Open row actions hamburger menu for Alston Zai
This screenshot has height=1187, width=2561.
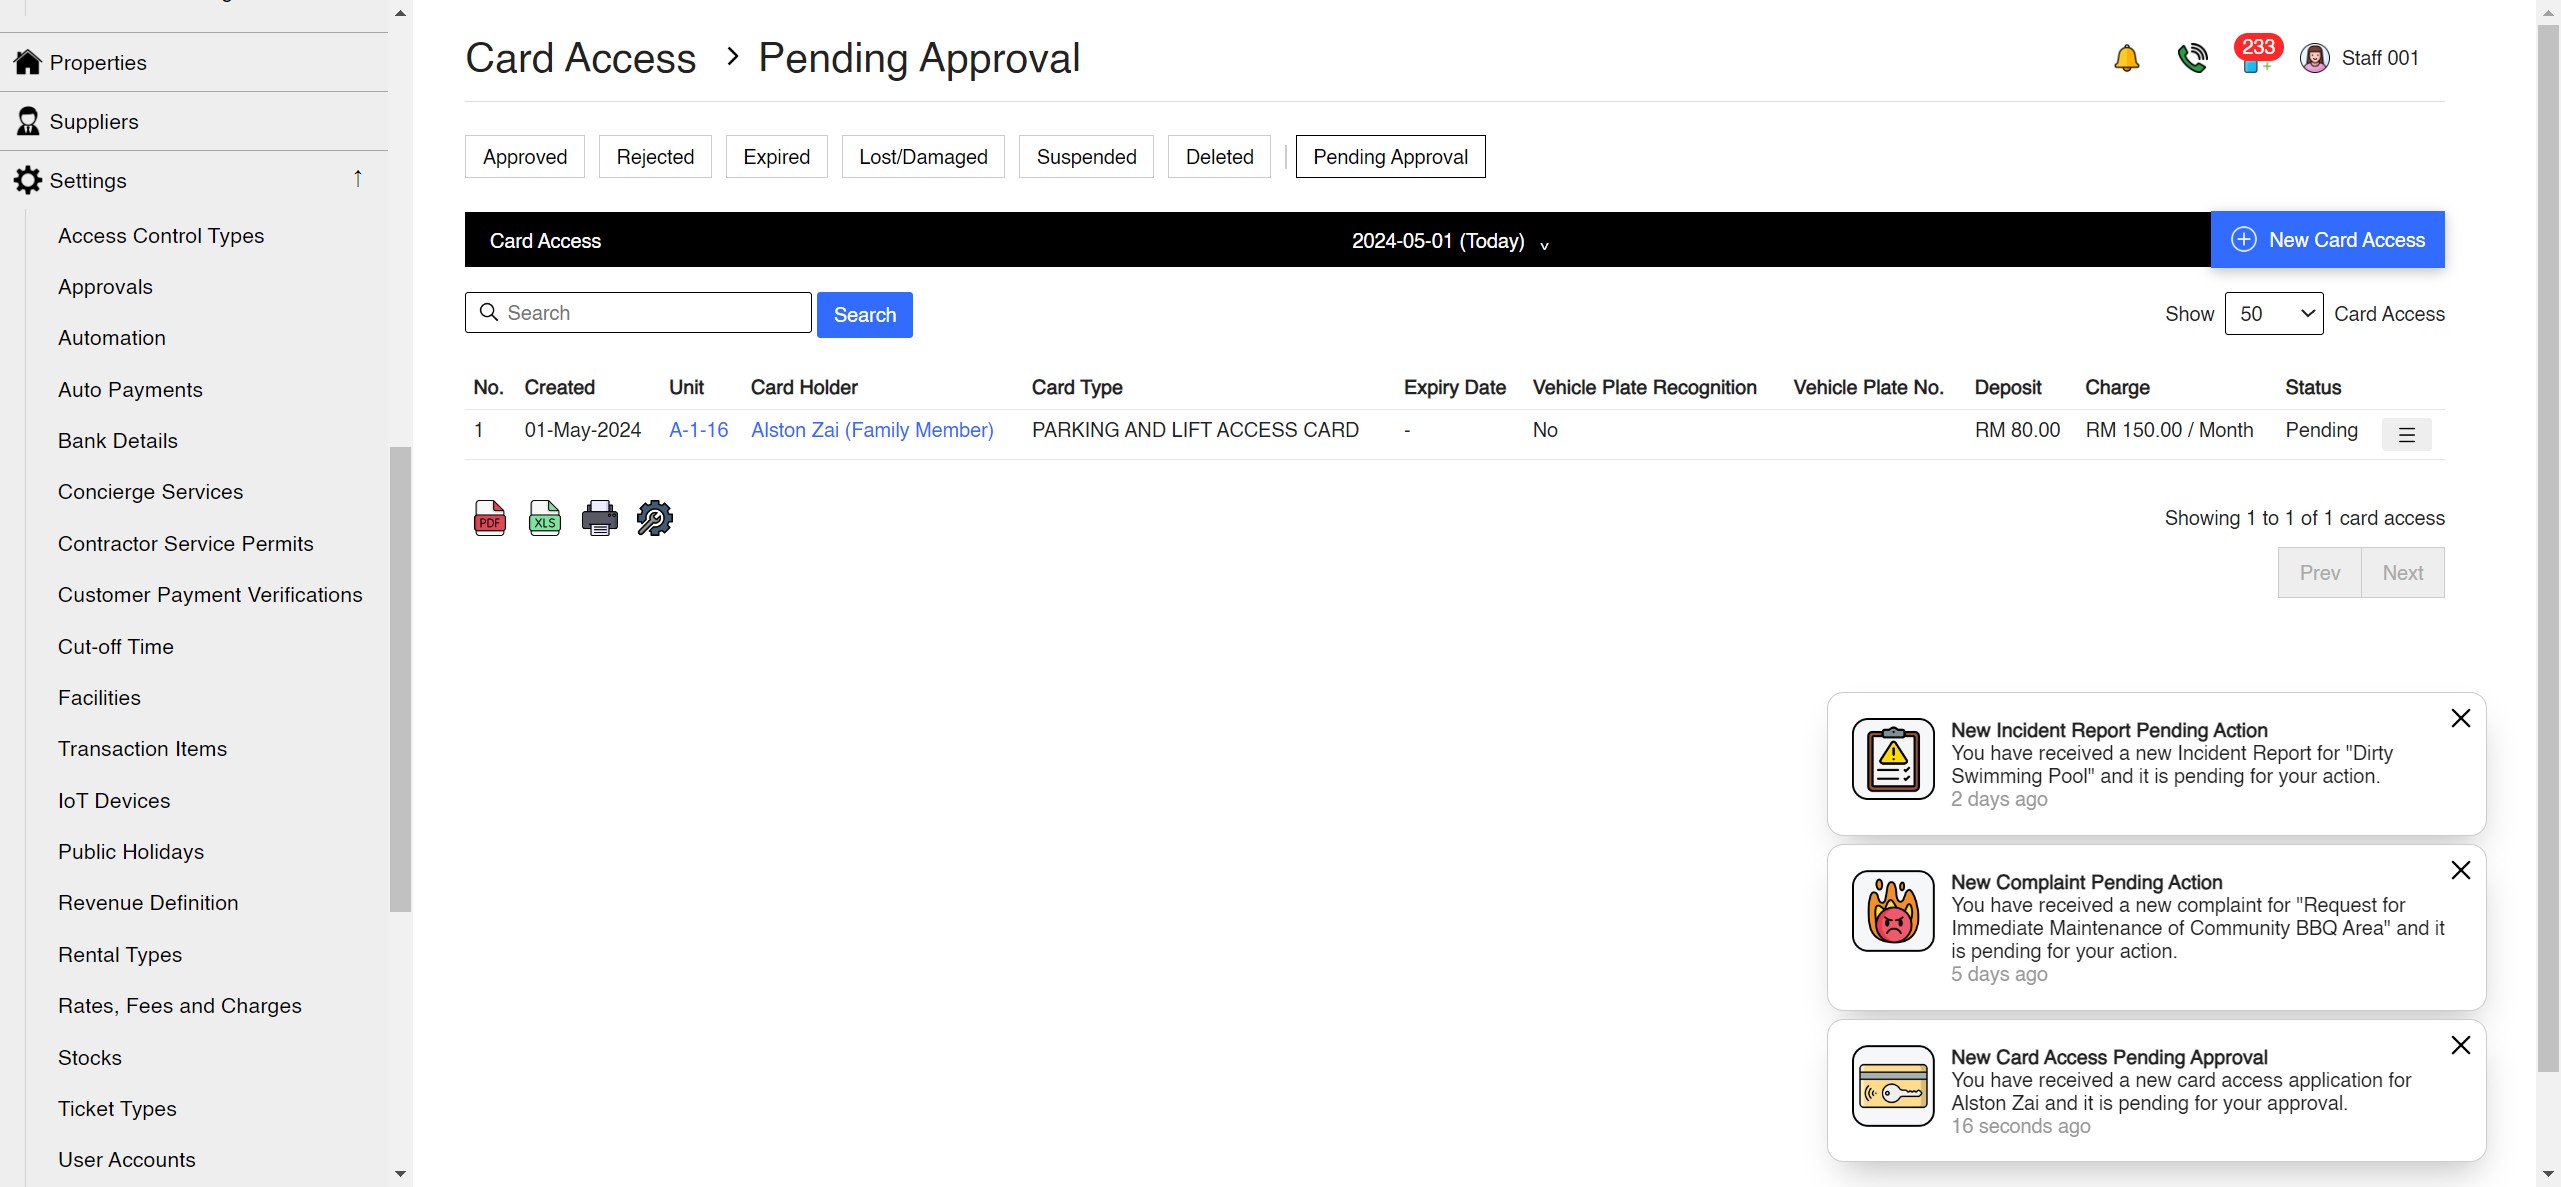2406,435
